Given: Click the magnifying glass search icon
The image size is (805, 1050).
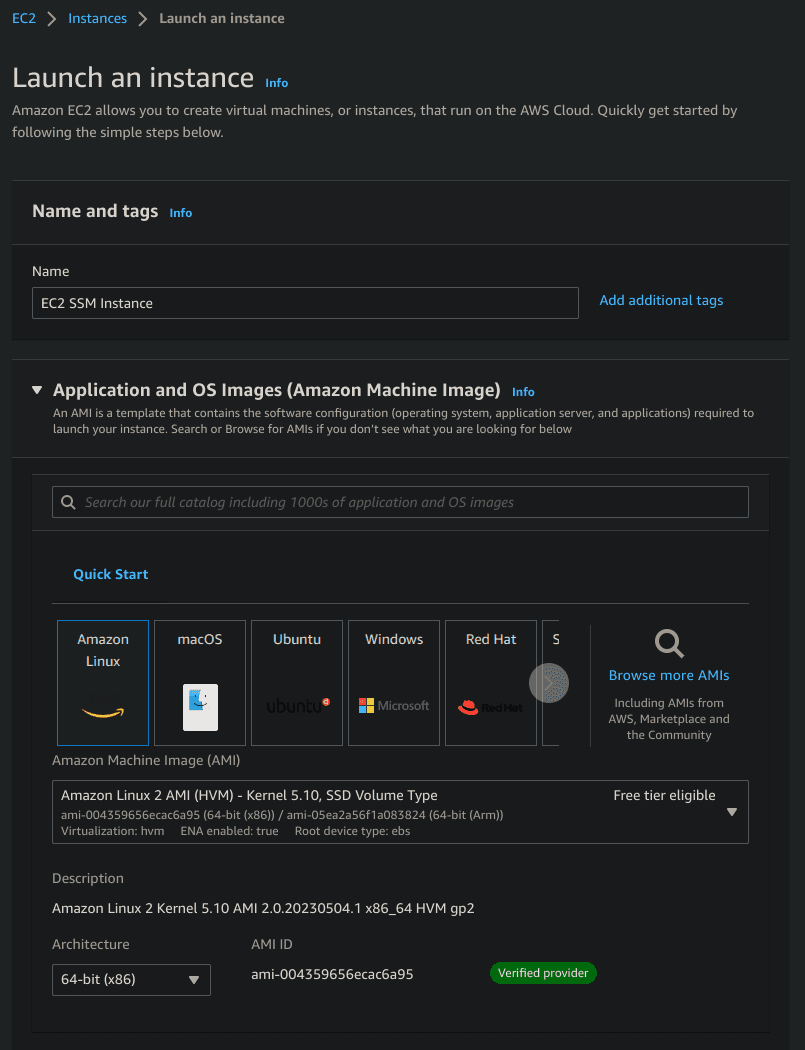Looking at the screenshot, I should (x=67, y=501).
